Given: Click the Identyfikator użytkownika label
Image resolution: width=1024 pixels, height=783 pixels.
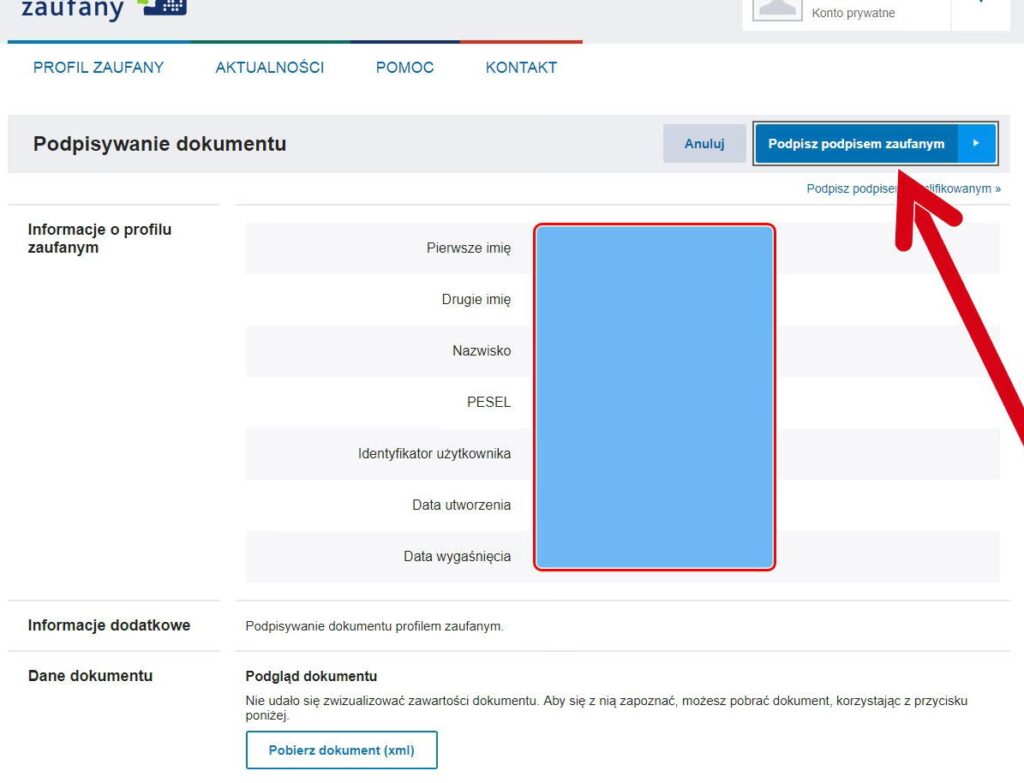Looking at the screenshot, I should 434,454.
